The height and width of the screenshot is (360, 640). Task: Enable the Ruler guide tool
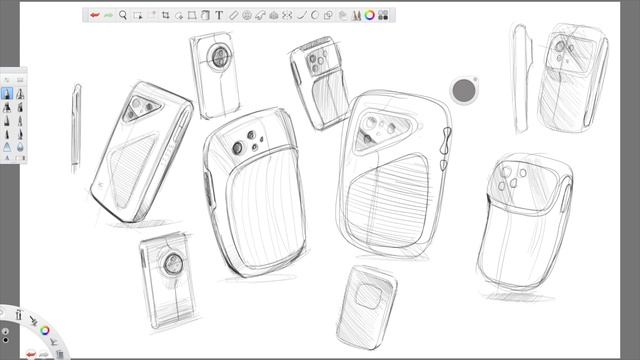point(233,16)
